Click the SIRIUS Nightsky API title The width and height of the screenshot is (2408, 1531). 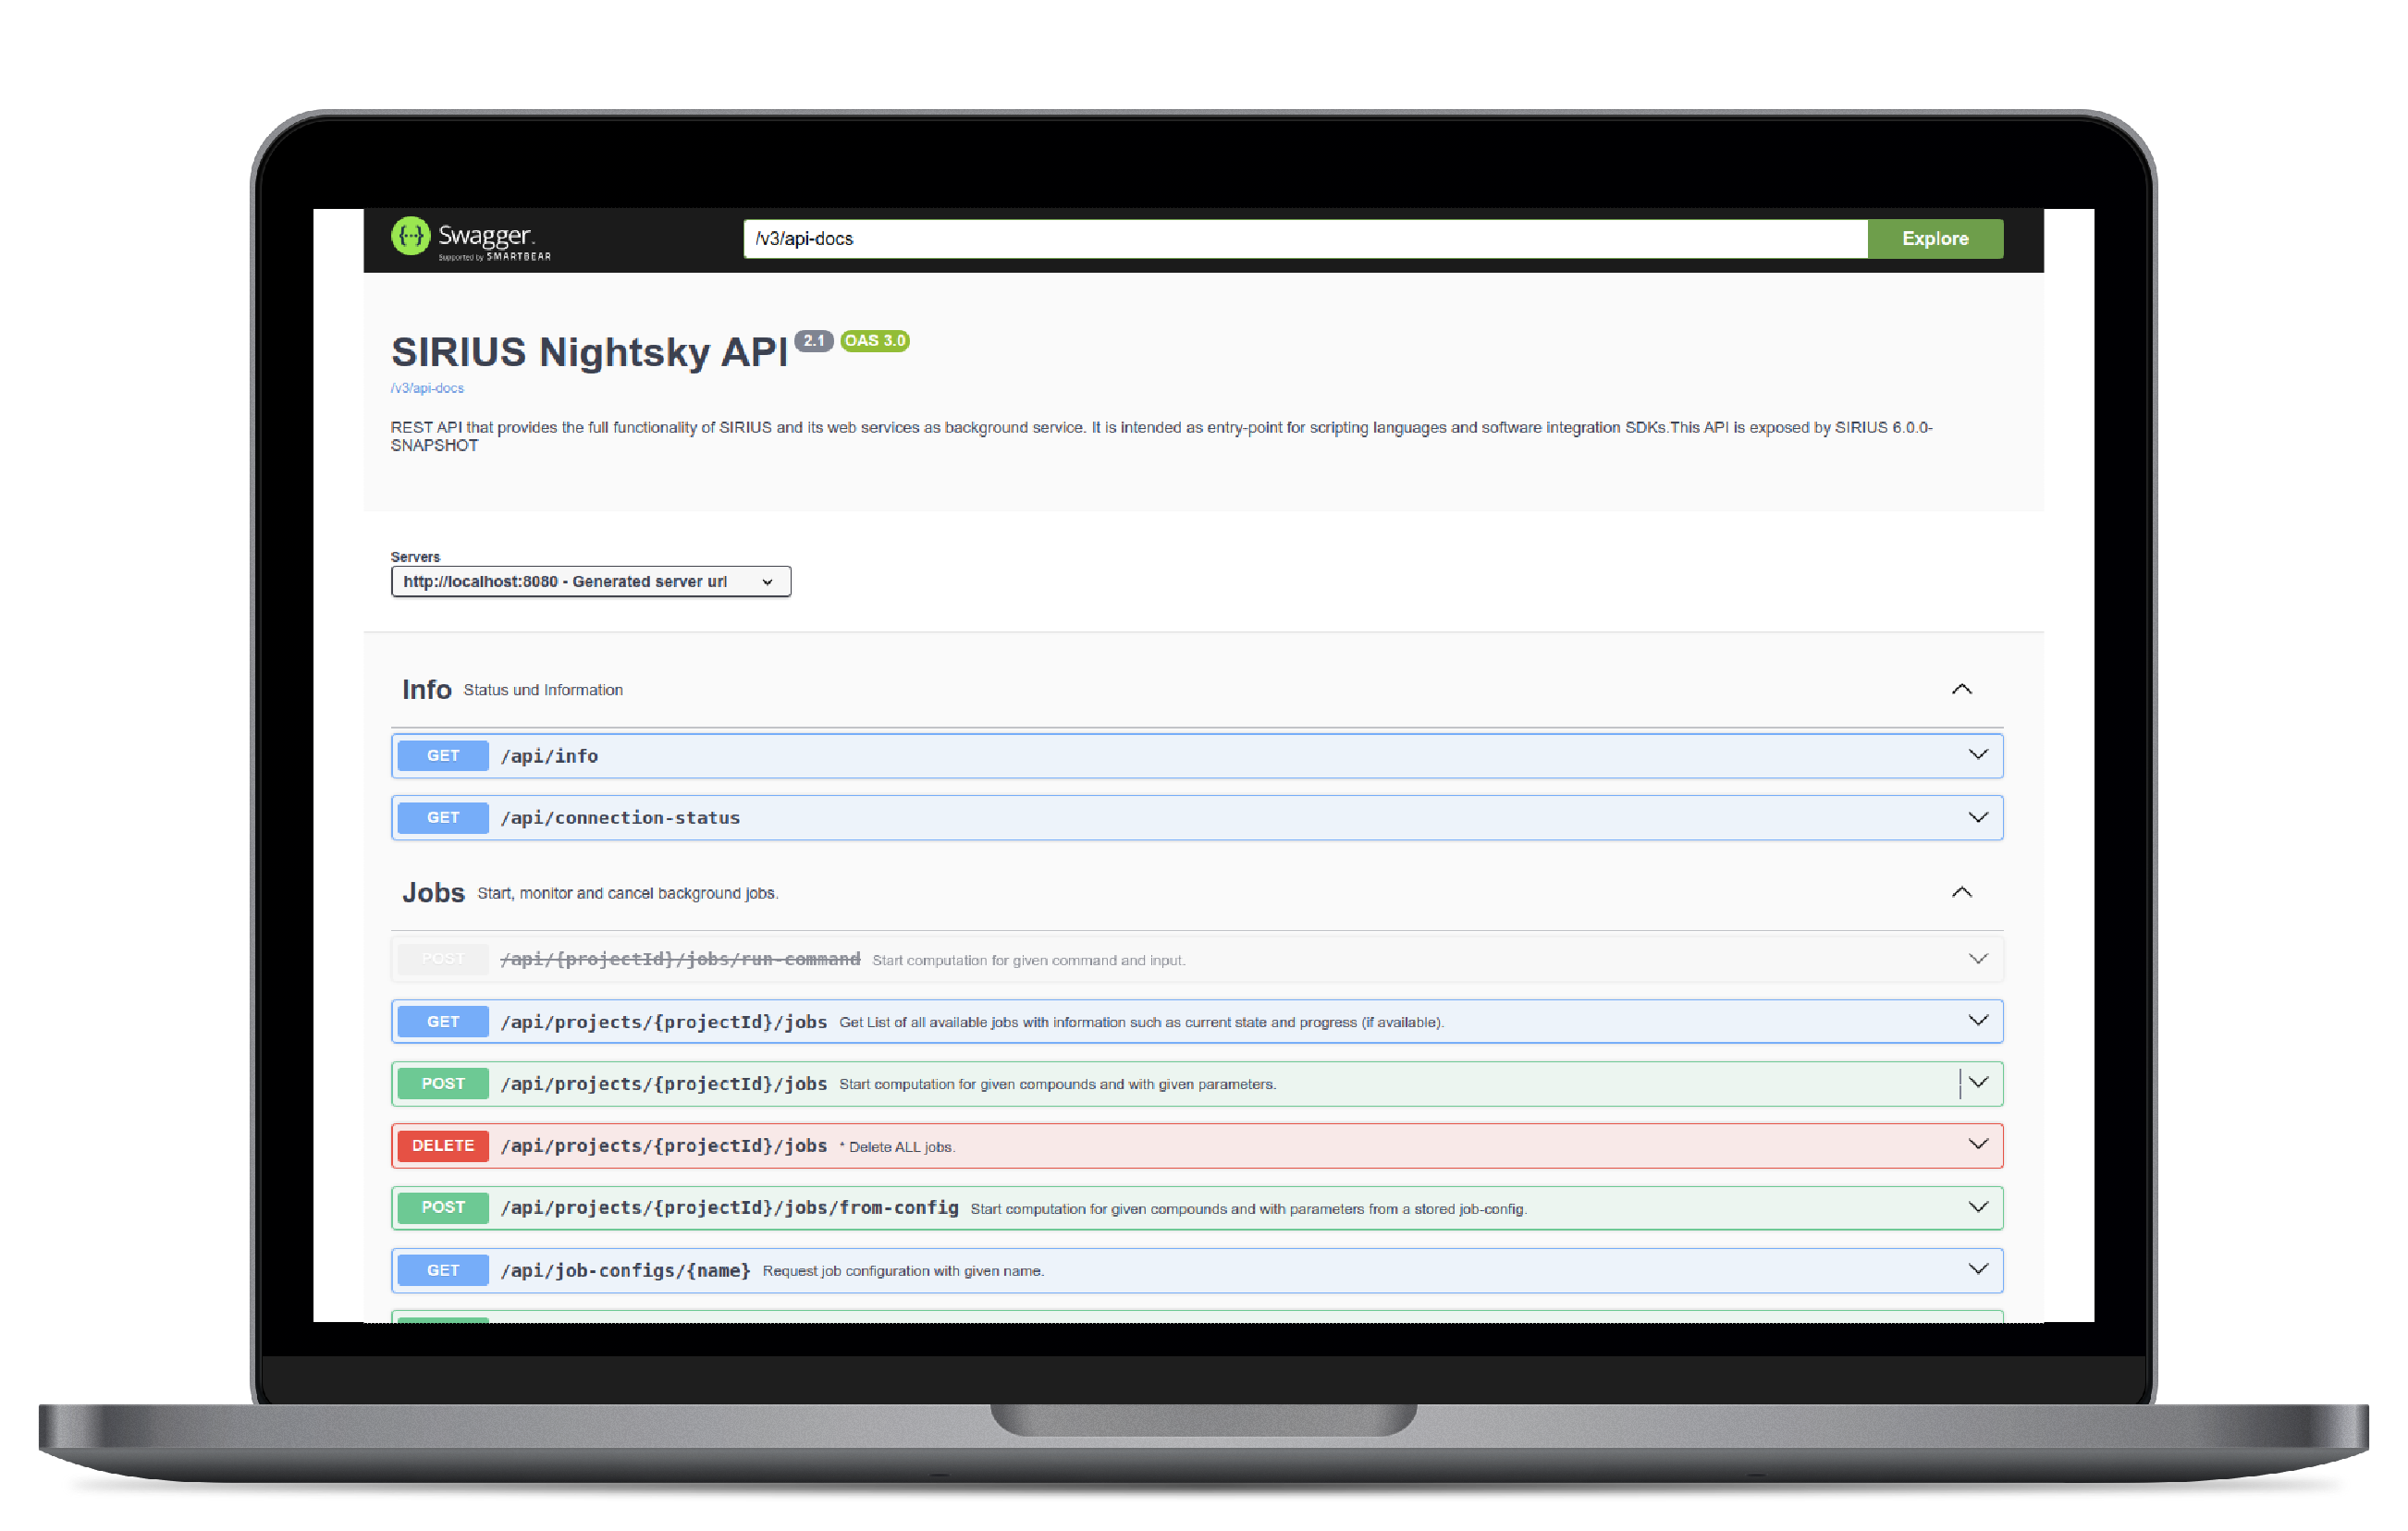click(x=589, y=353)
